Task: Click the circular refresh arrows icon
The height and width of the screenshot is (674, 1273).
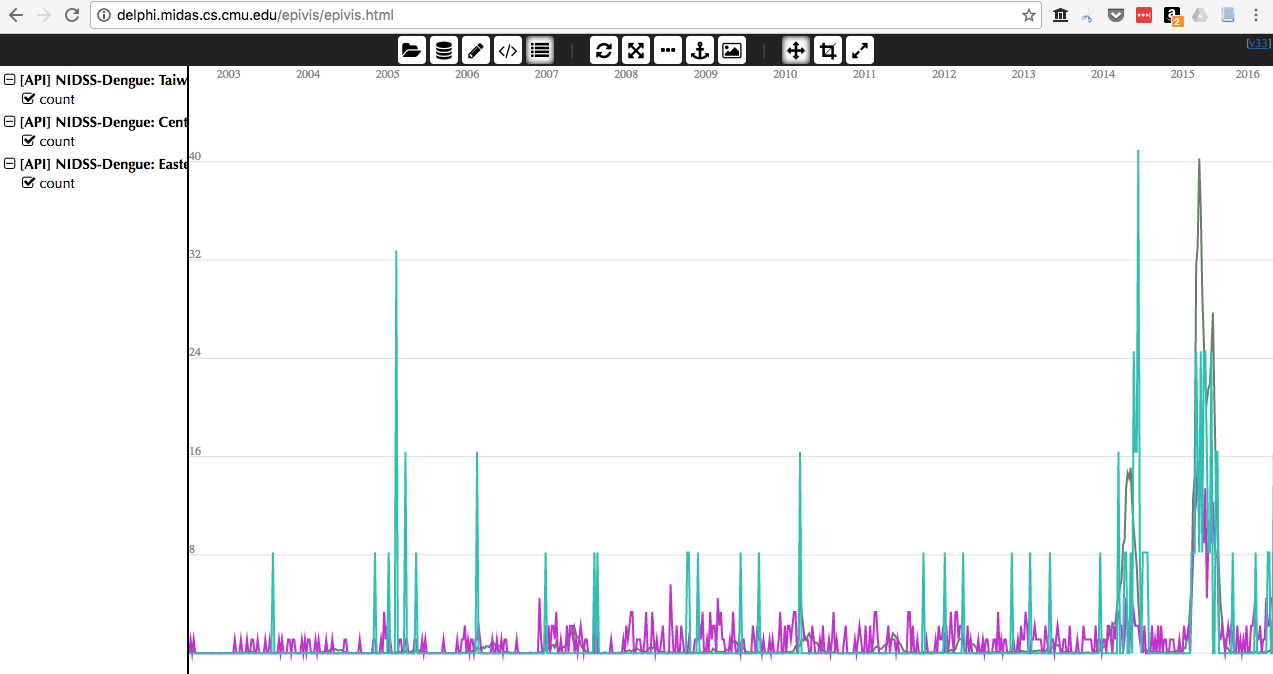Action: point(603,50)
